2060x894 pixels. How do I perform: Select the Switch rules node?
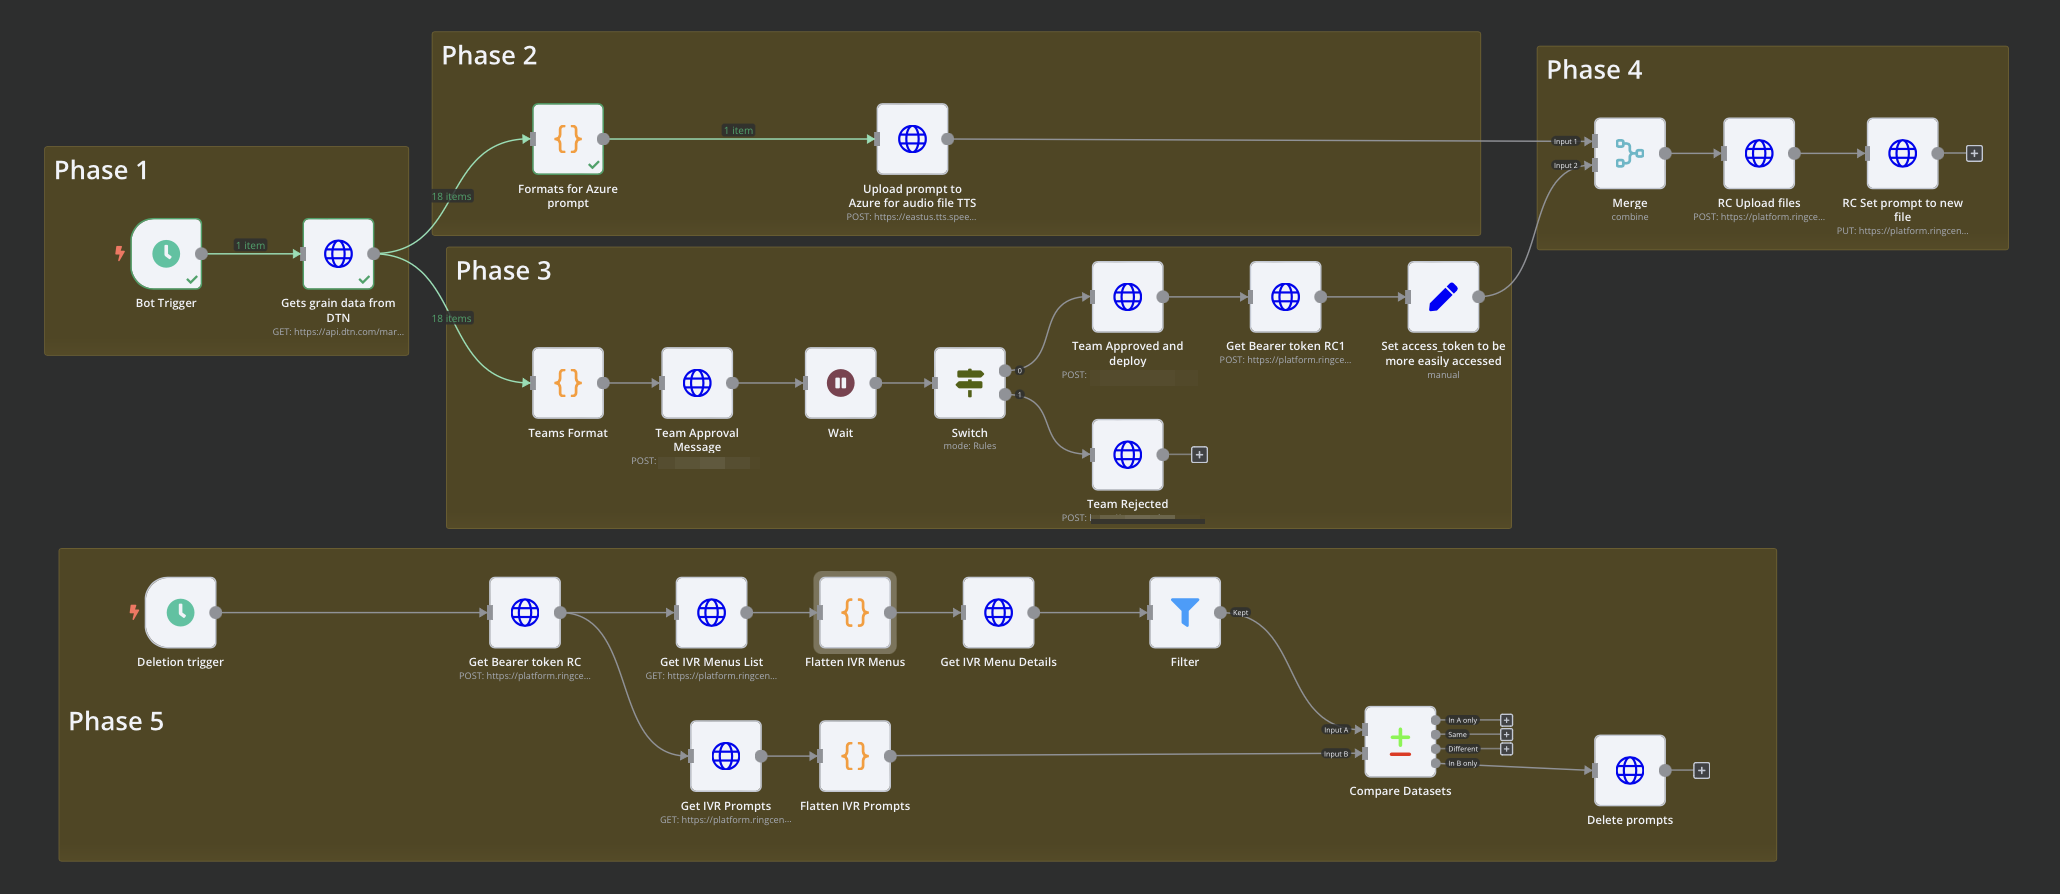point(970,383)
